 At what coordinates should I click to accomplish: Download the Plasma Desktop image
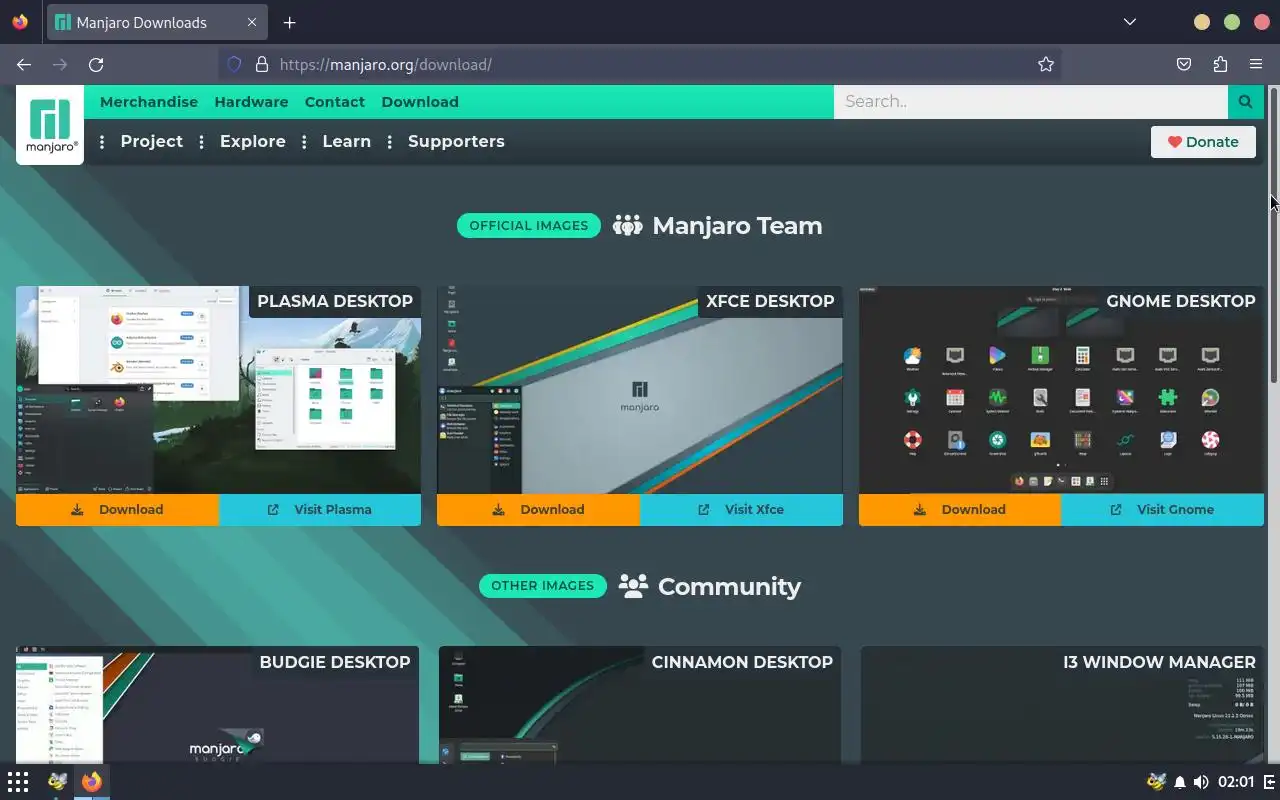click(117, 509)
